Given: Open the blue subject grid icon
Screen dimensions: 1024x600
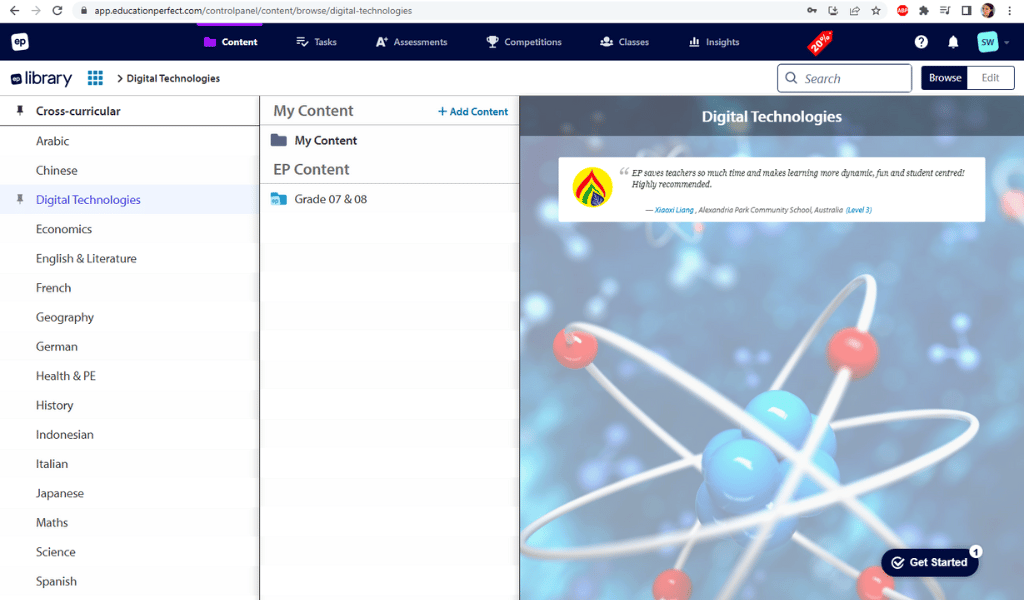Looking at the screenshot, I should tap(95, 78).
